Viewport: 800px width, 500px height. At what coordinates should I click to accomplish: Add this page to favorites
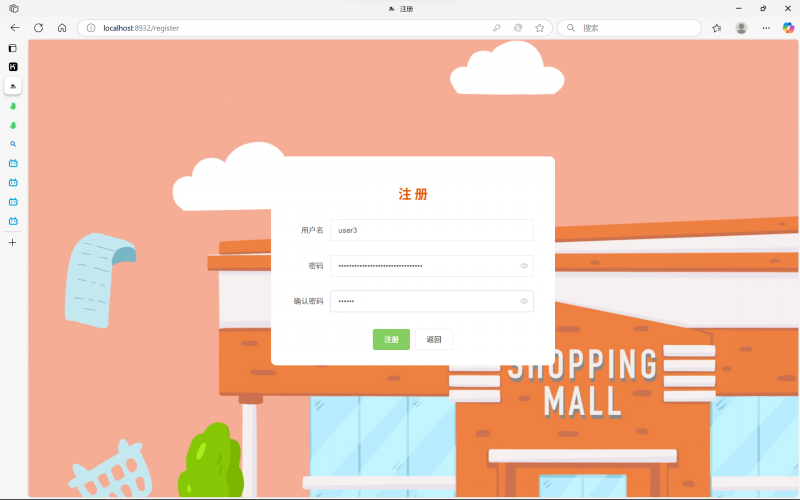(x=539, y=28)
